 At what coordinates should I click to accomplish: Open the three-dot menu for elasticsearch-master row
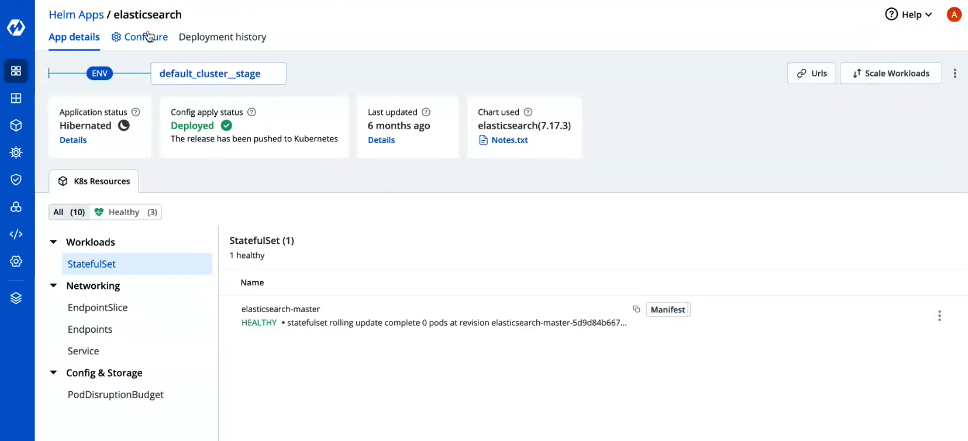pos(939,316)
